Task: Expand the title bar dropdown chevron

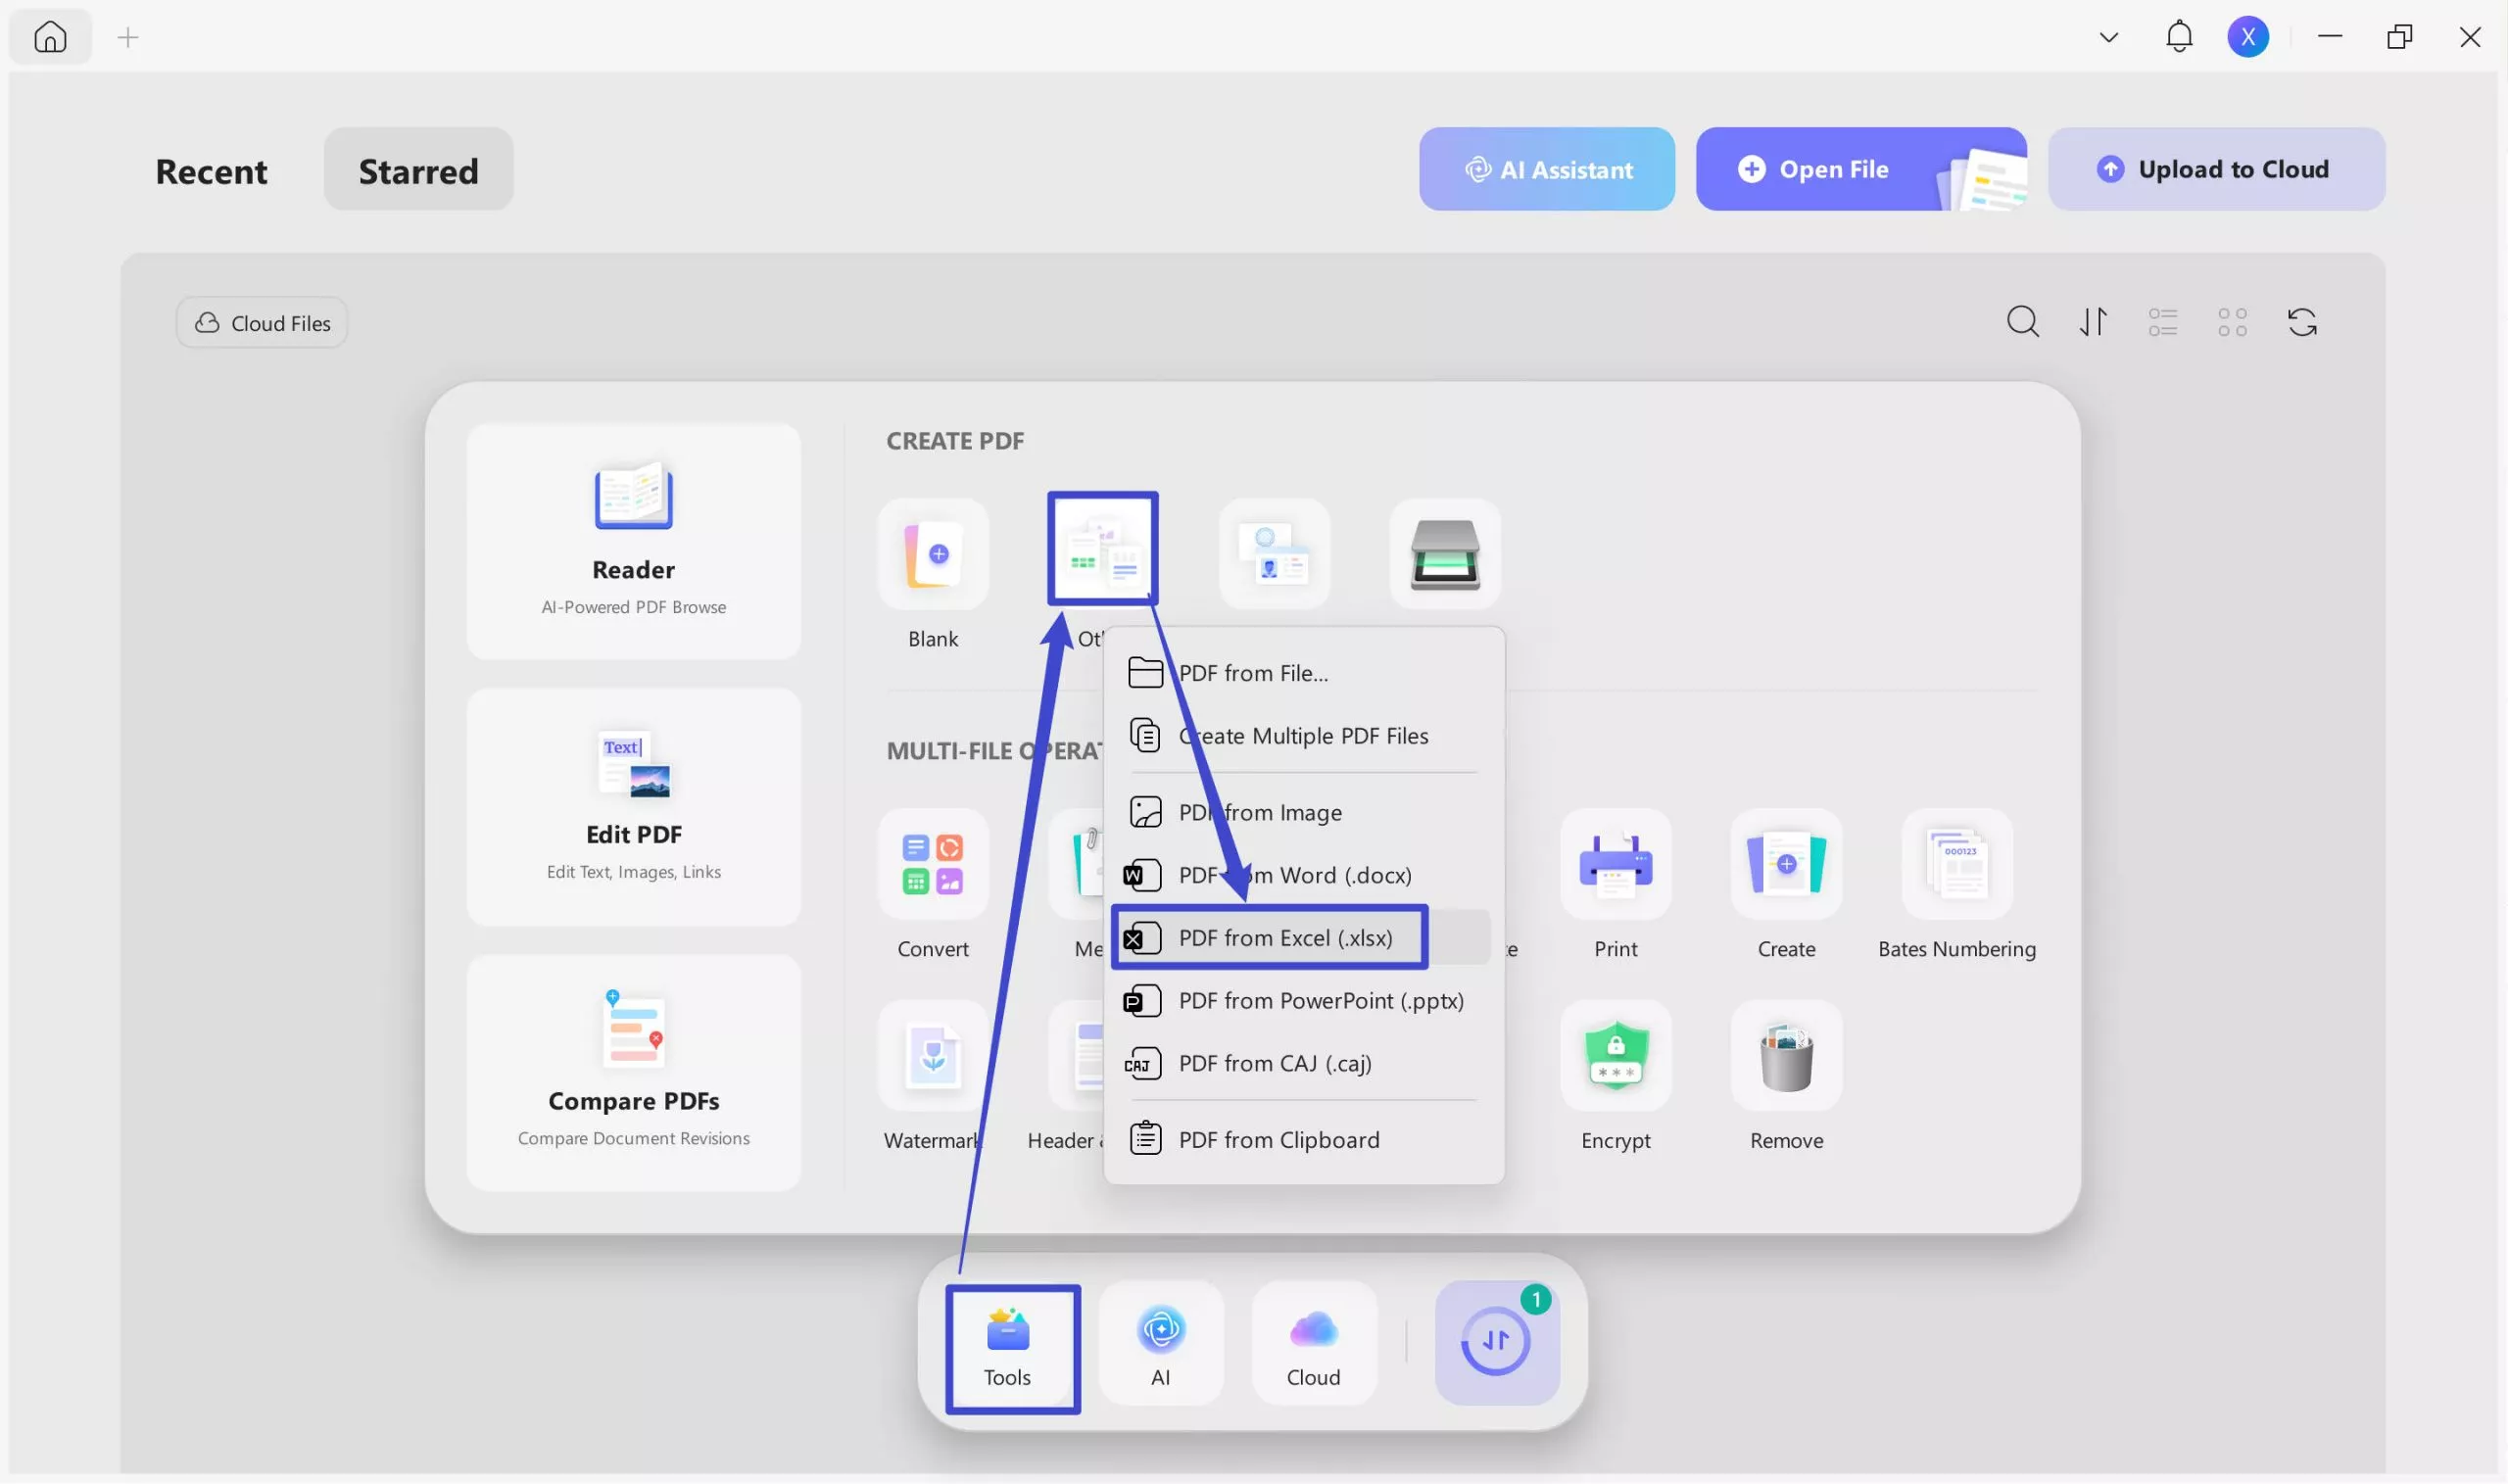Action: click(2109, 38)
